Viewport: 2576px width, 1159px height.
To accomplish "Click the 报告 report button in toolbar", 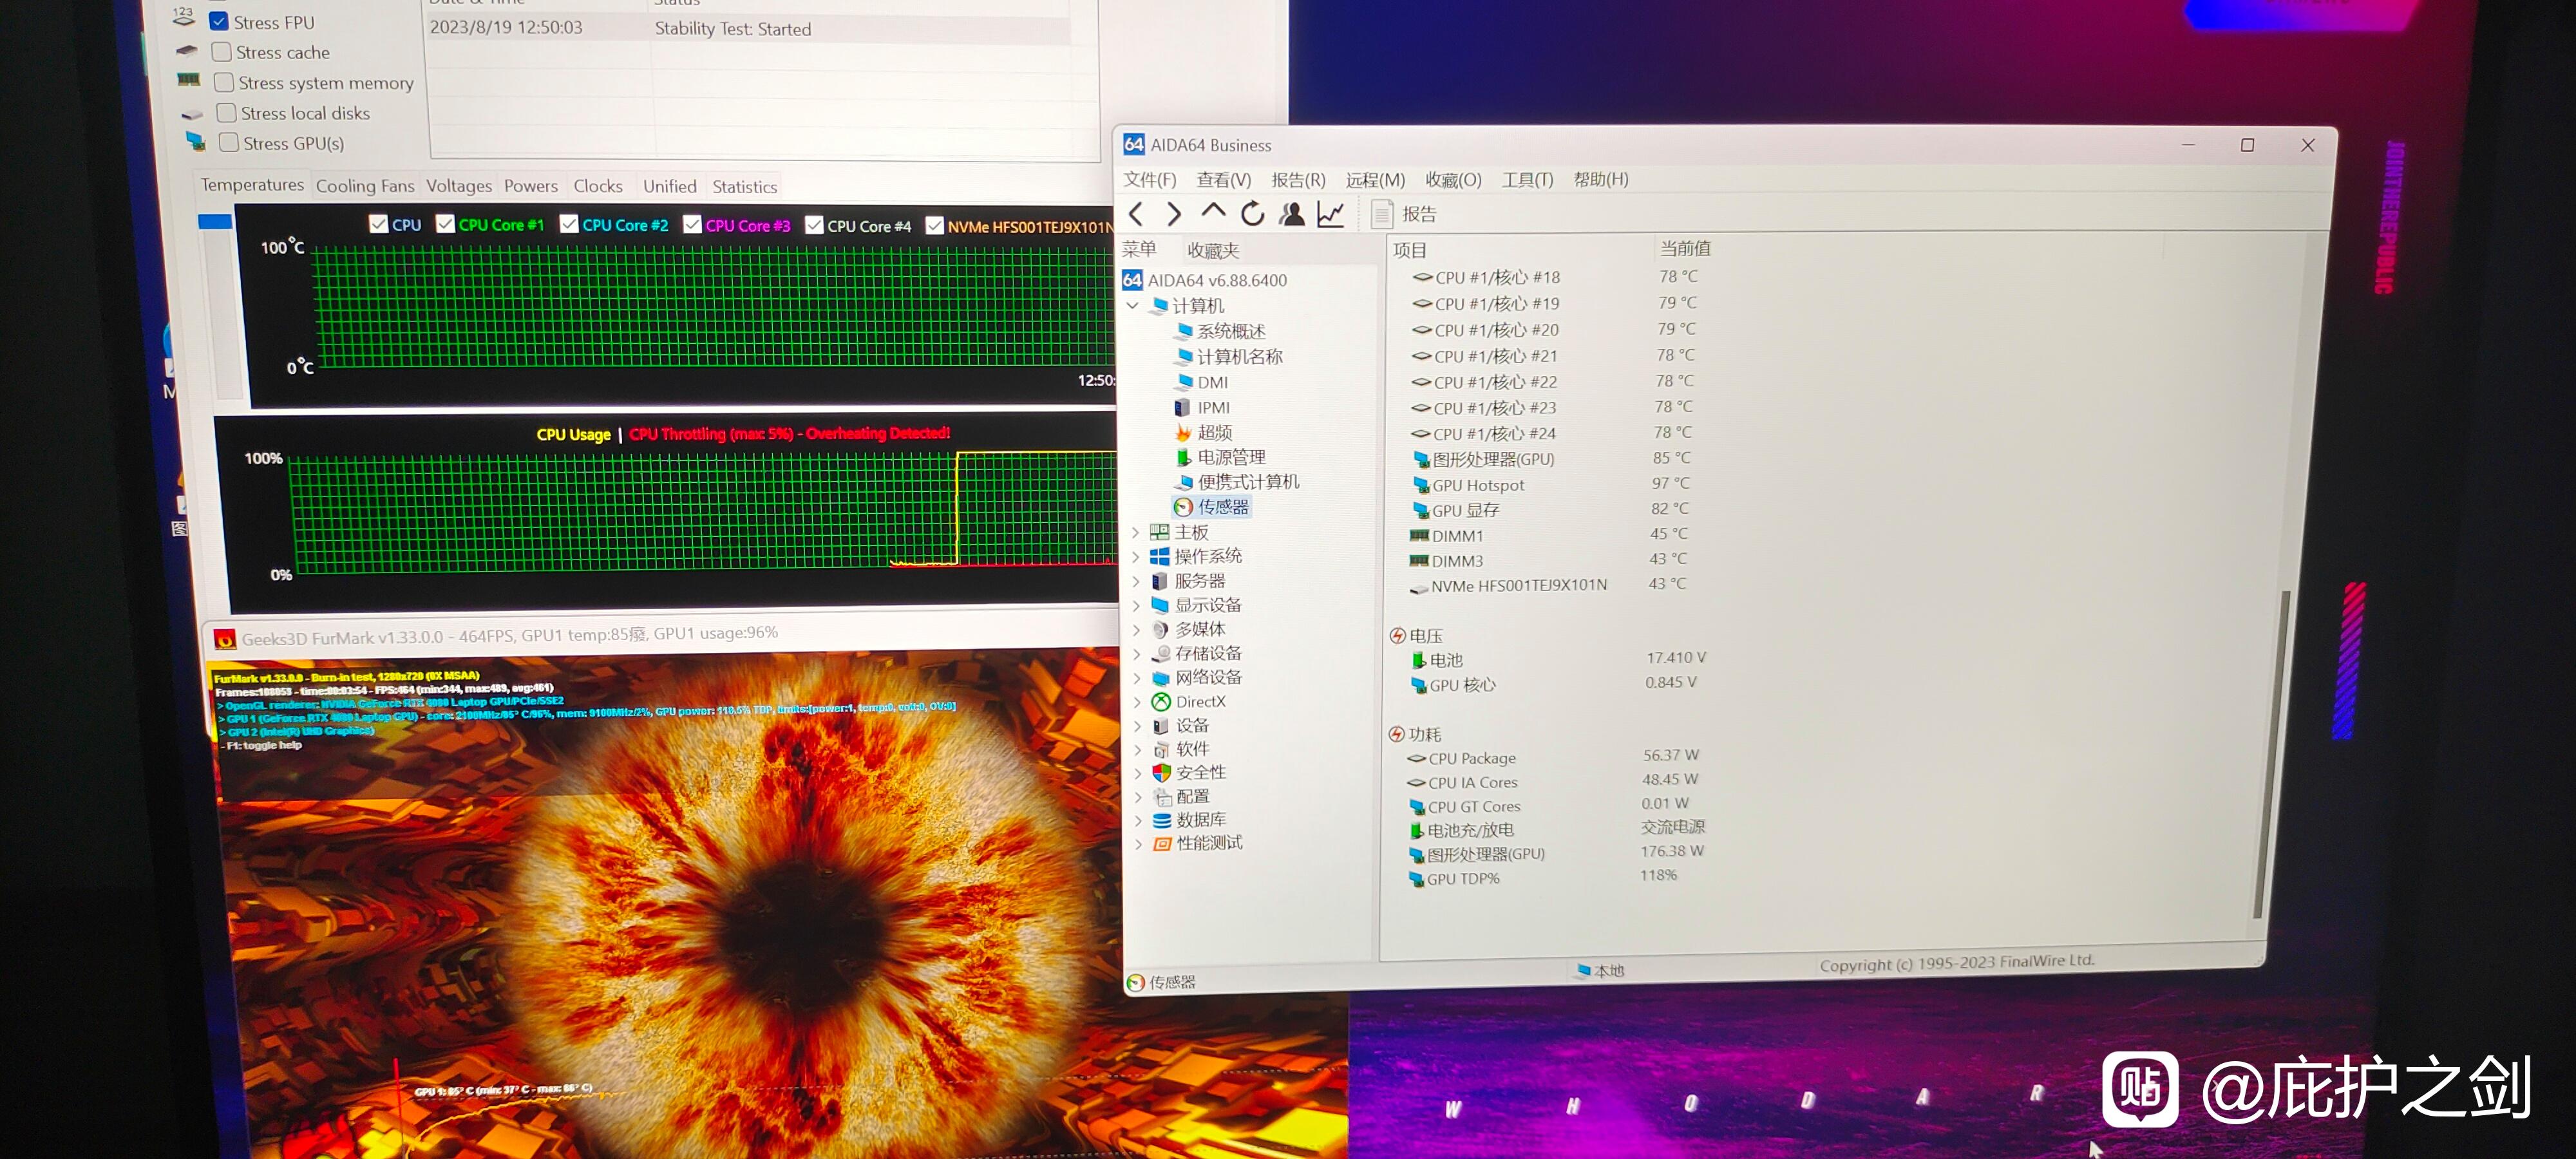I will 1404,214.
